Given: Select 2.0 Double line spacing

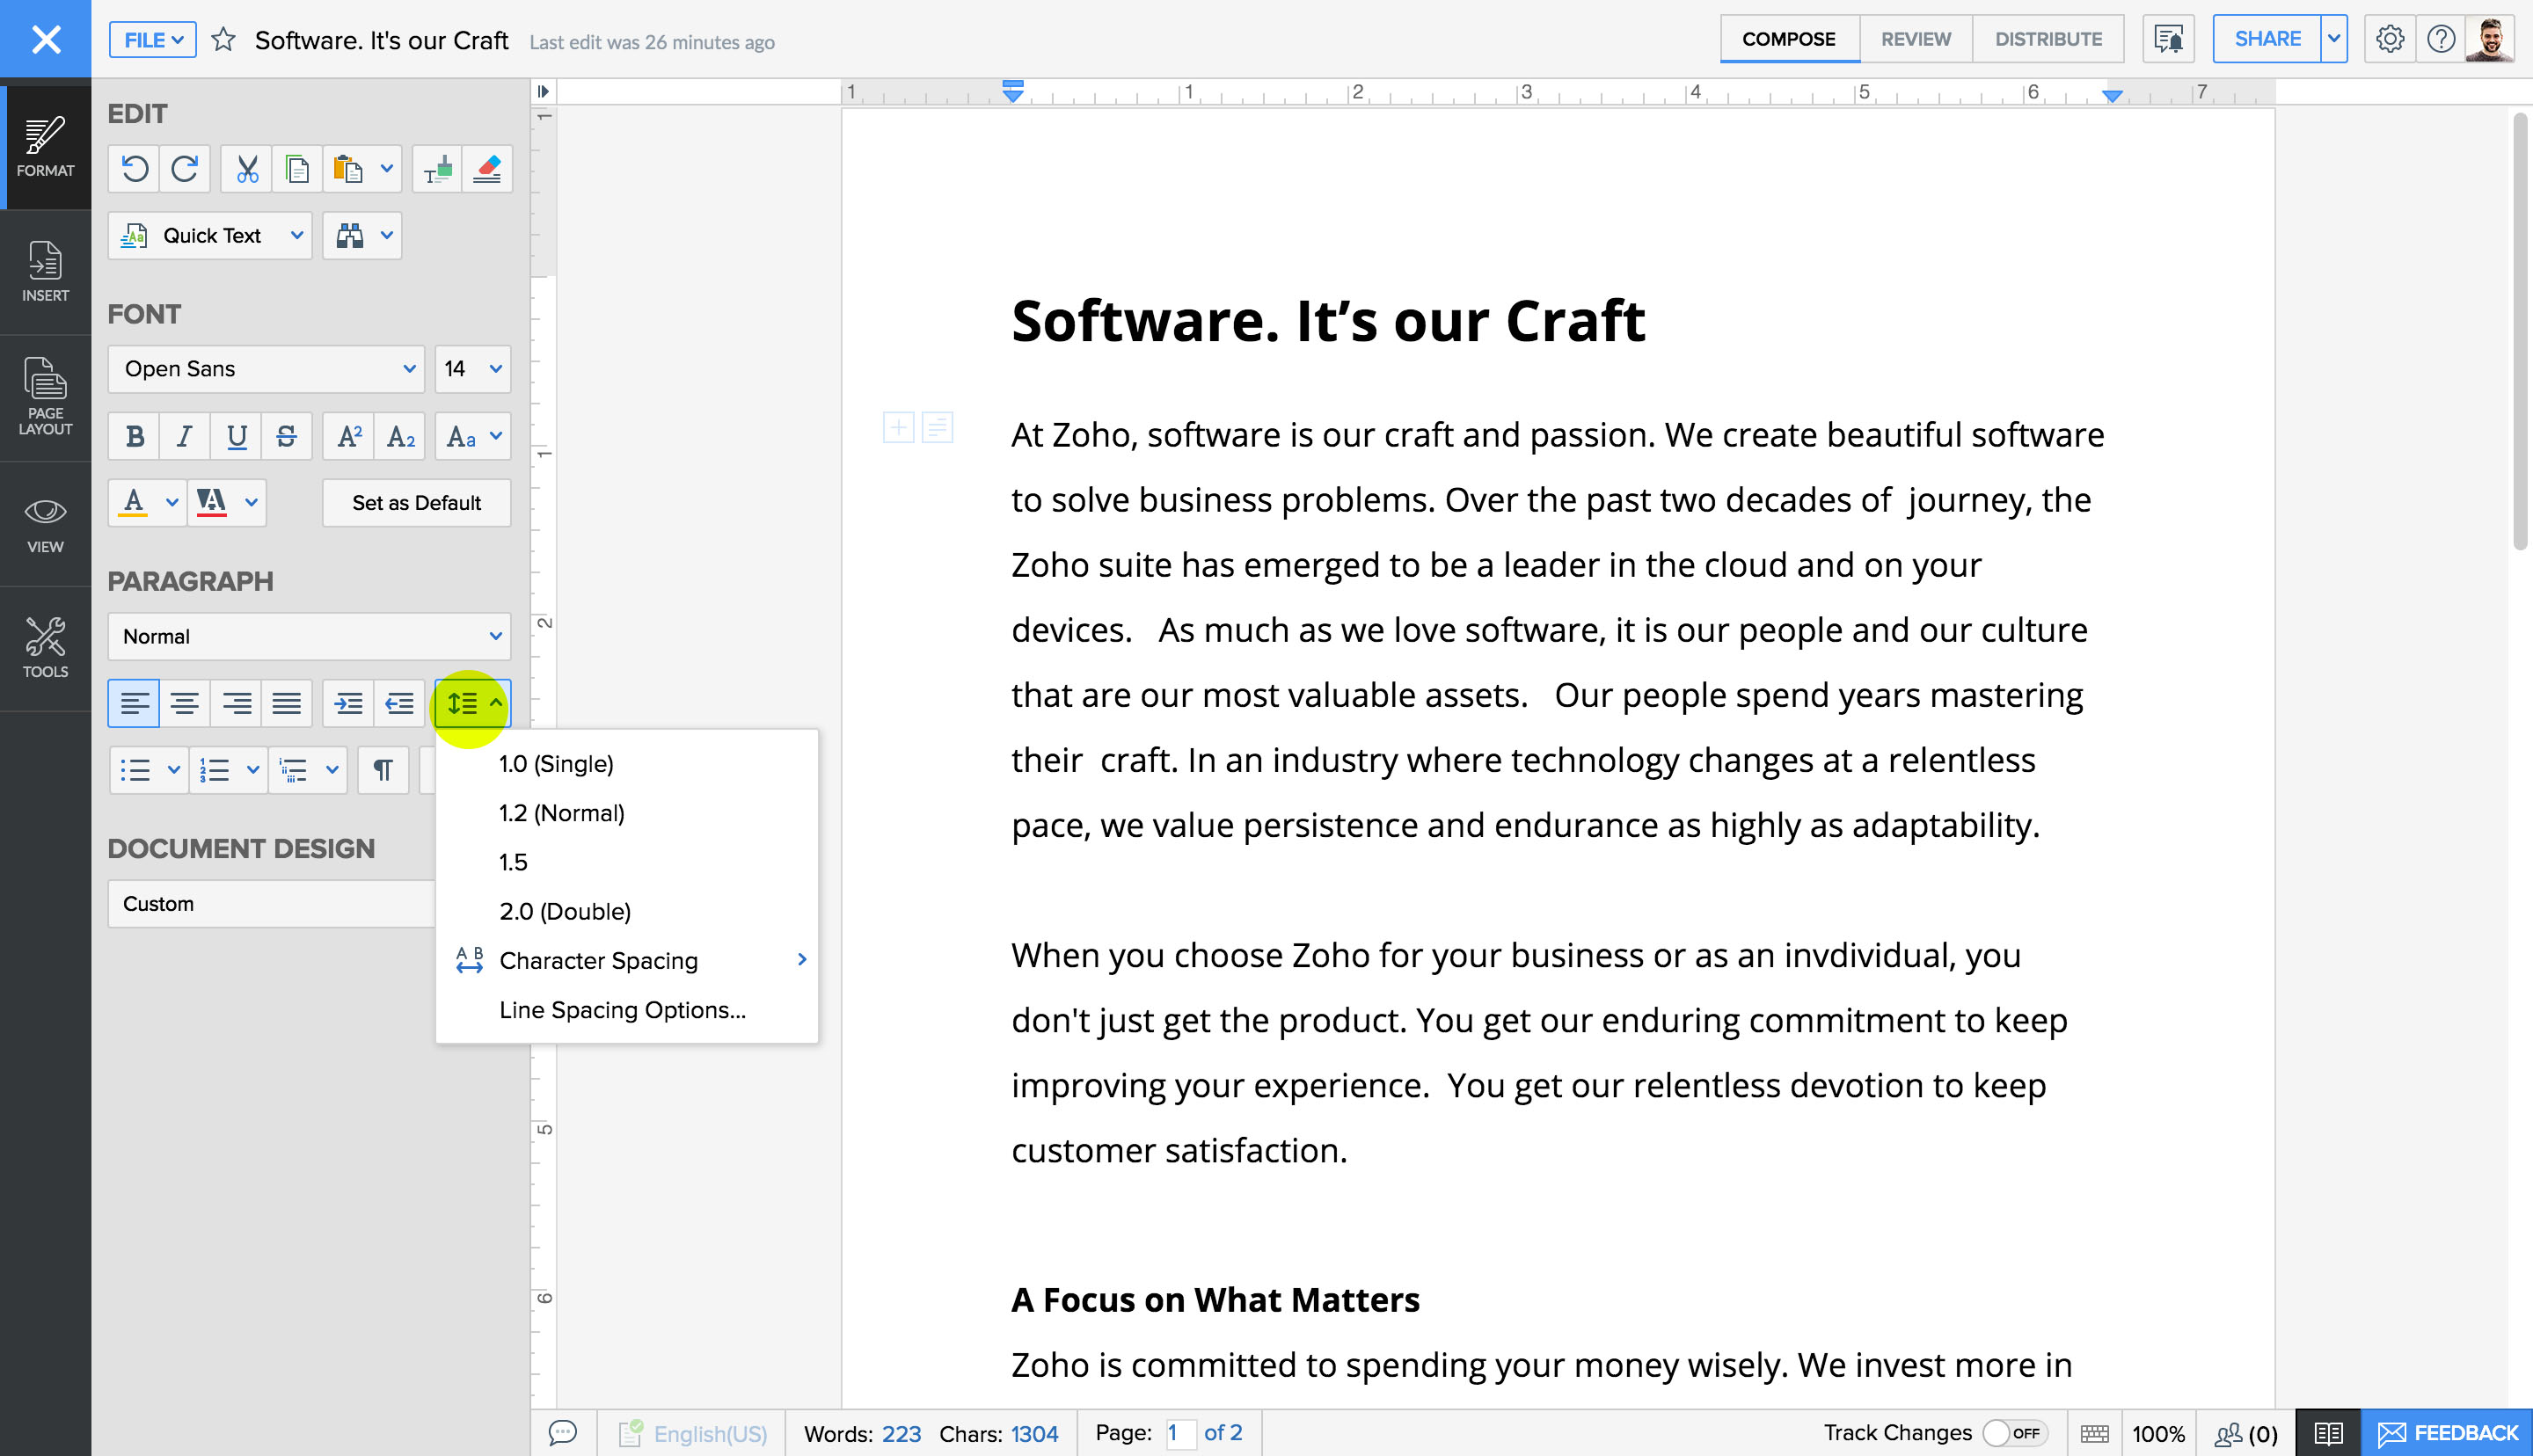Looking at the screenshot, I should (x=566, y=912).
